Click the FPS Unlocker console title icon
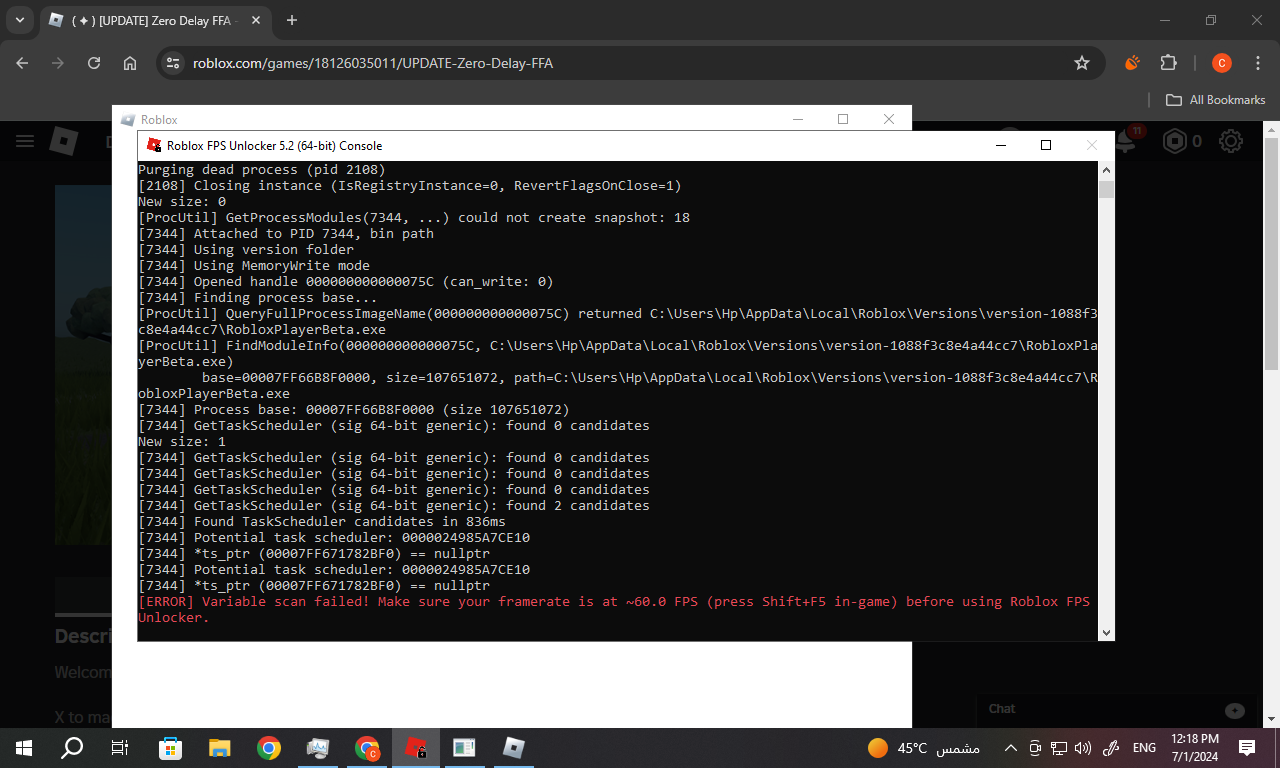Image resolution: width=1280 pixels, height=768 pixels. click(154, 145)
